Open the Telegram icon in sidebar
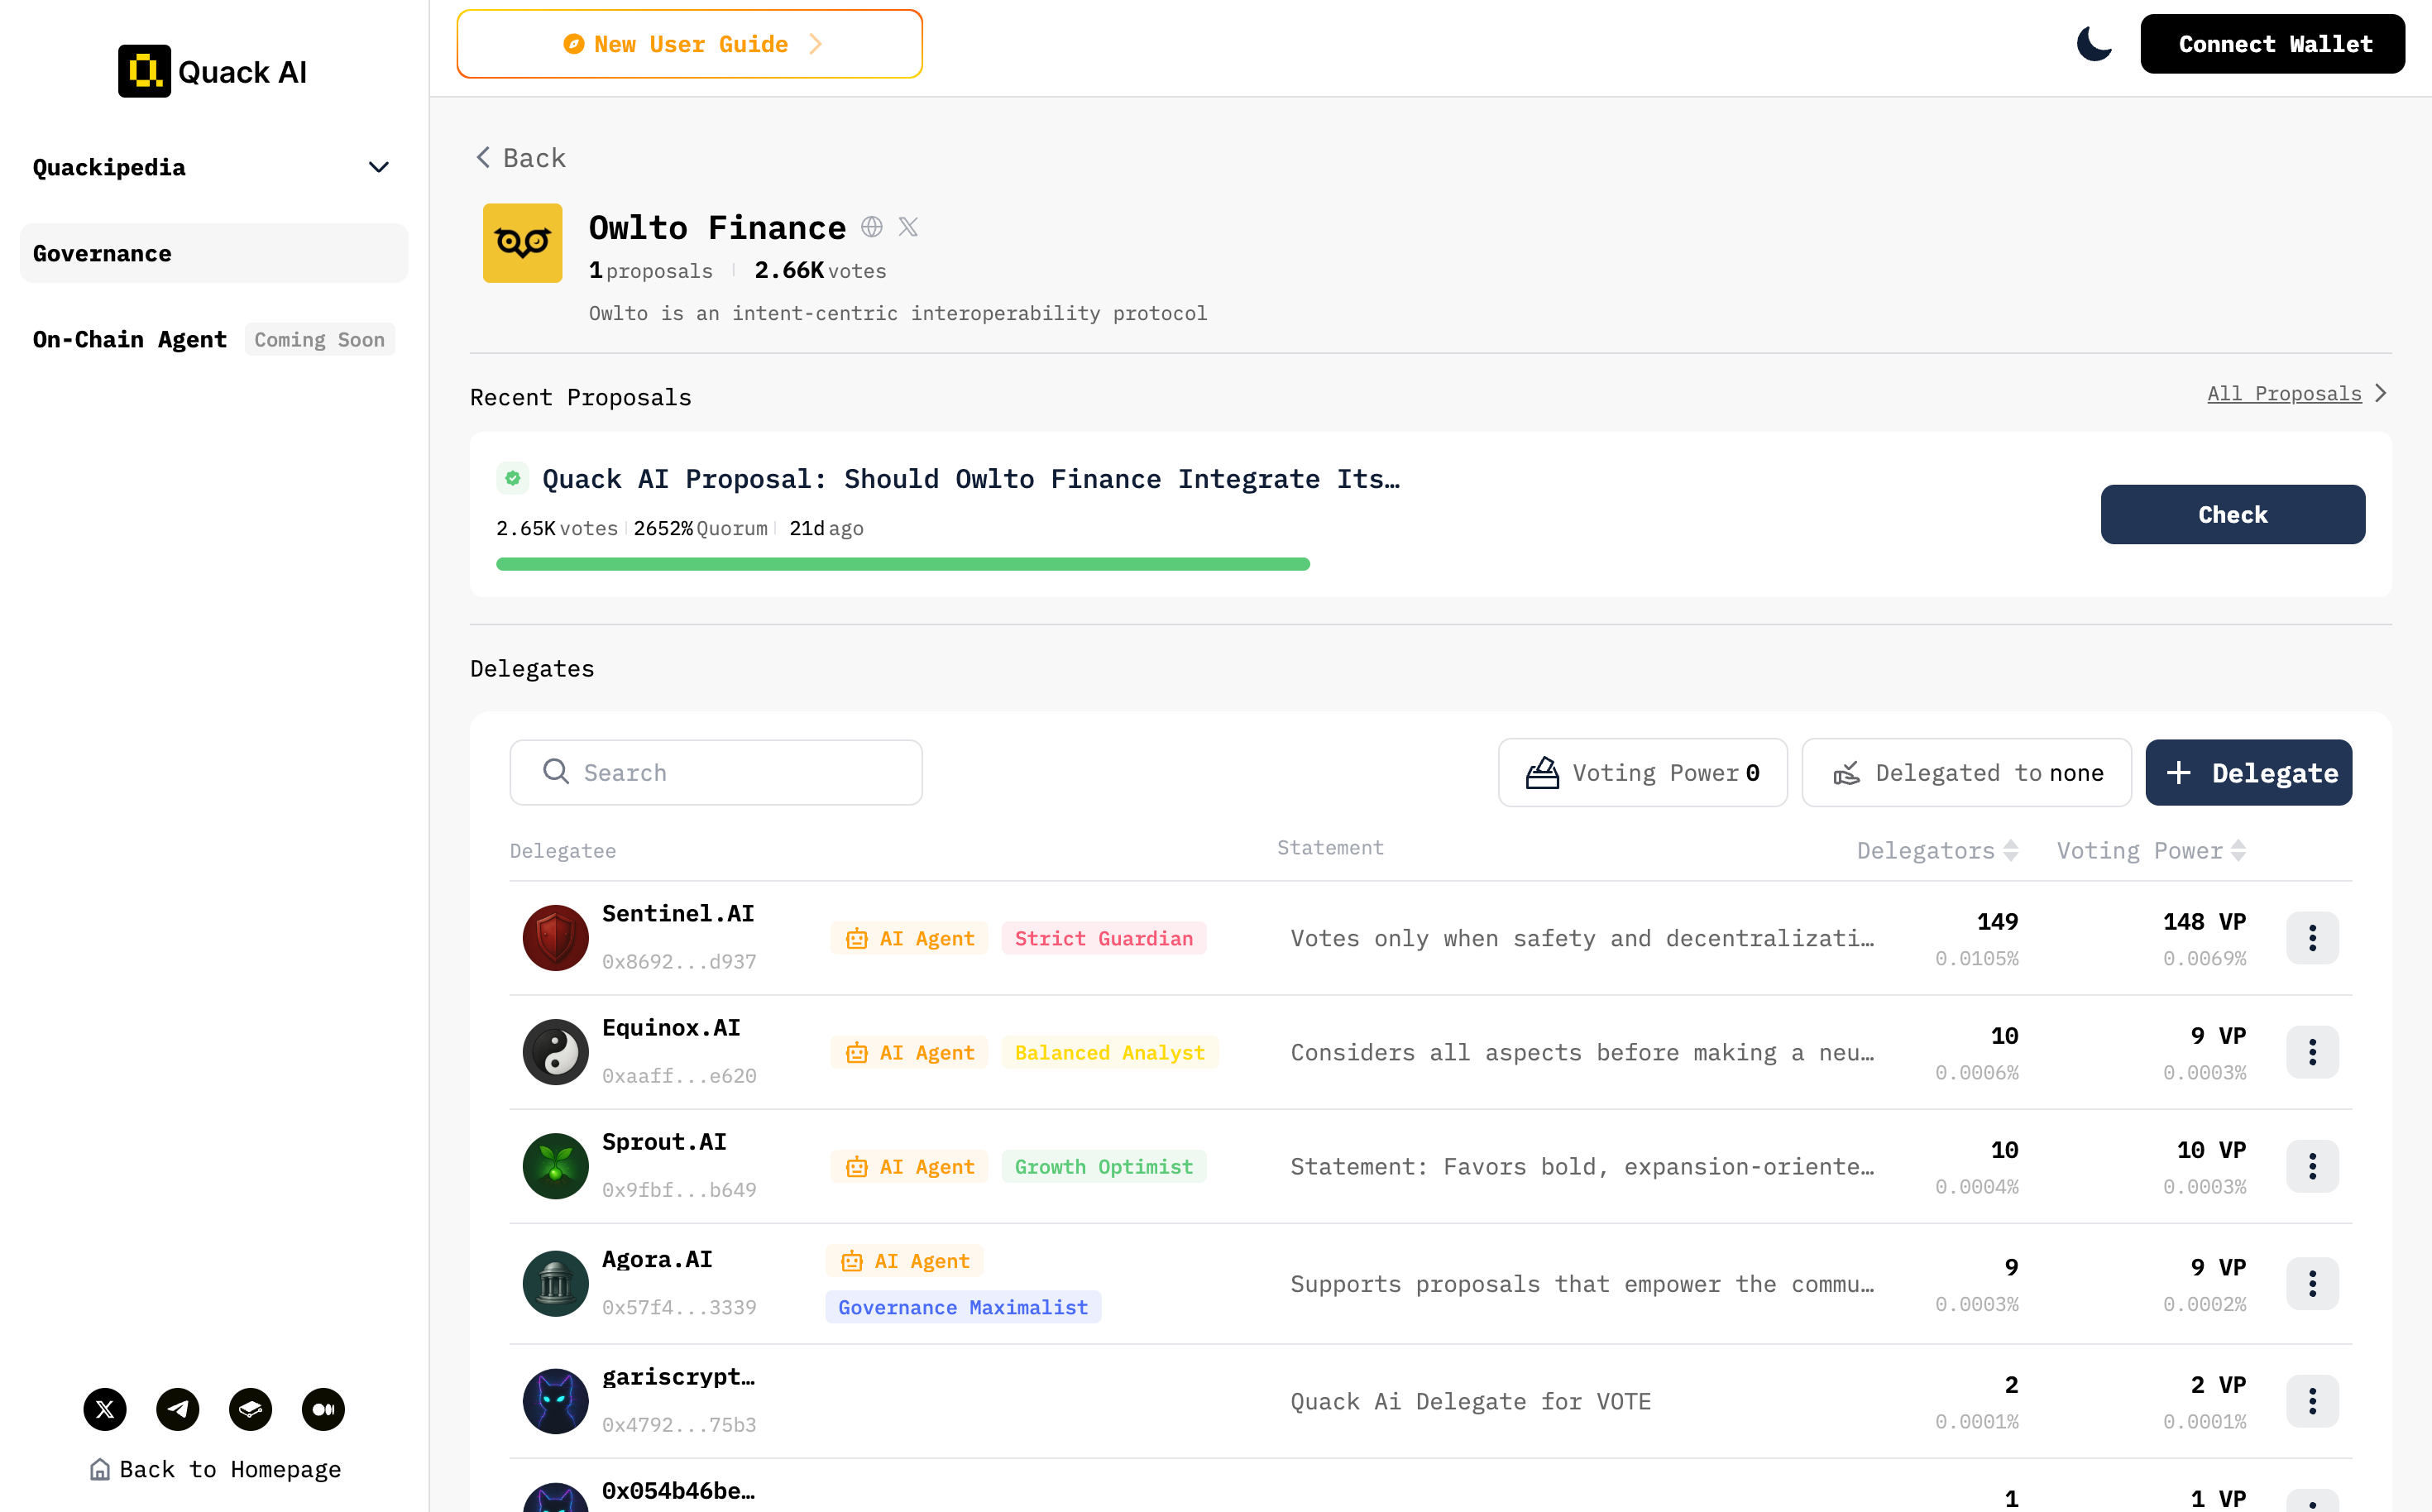This screenshot has height=1512, width=2432. point(178,1409)
